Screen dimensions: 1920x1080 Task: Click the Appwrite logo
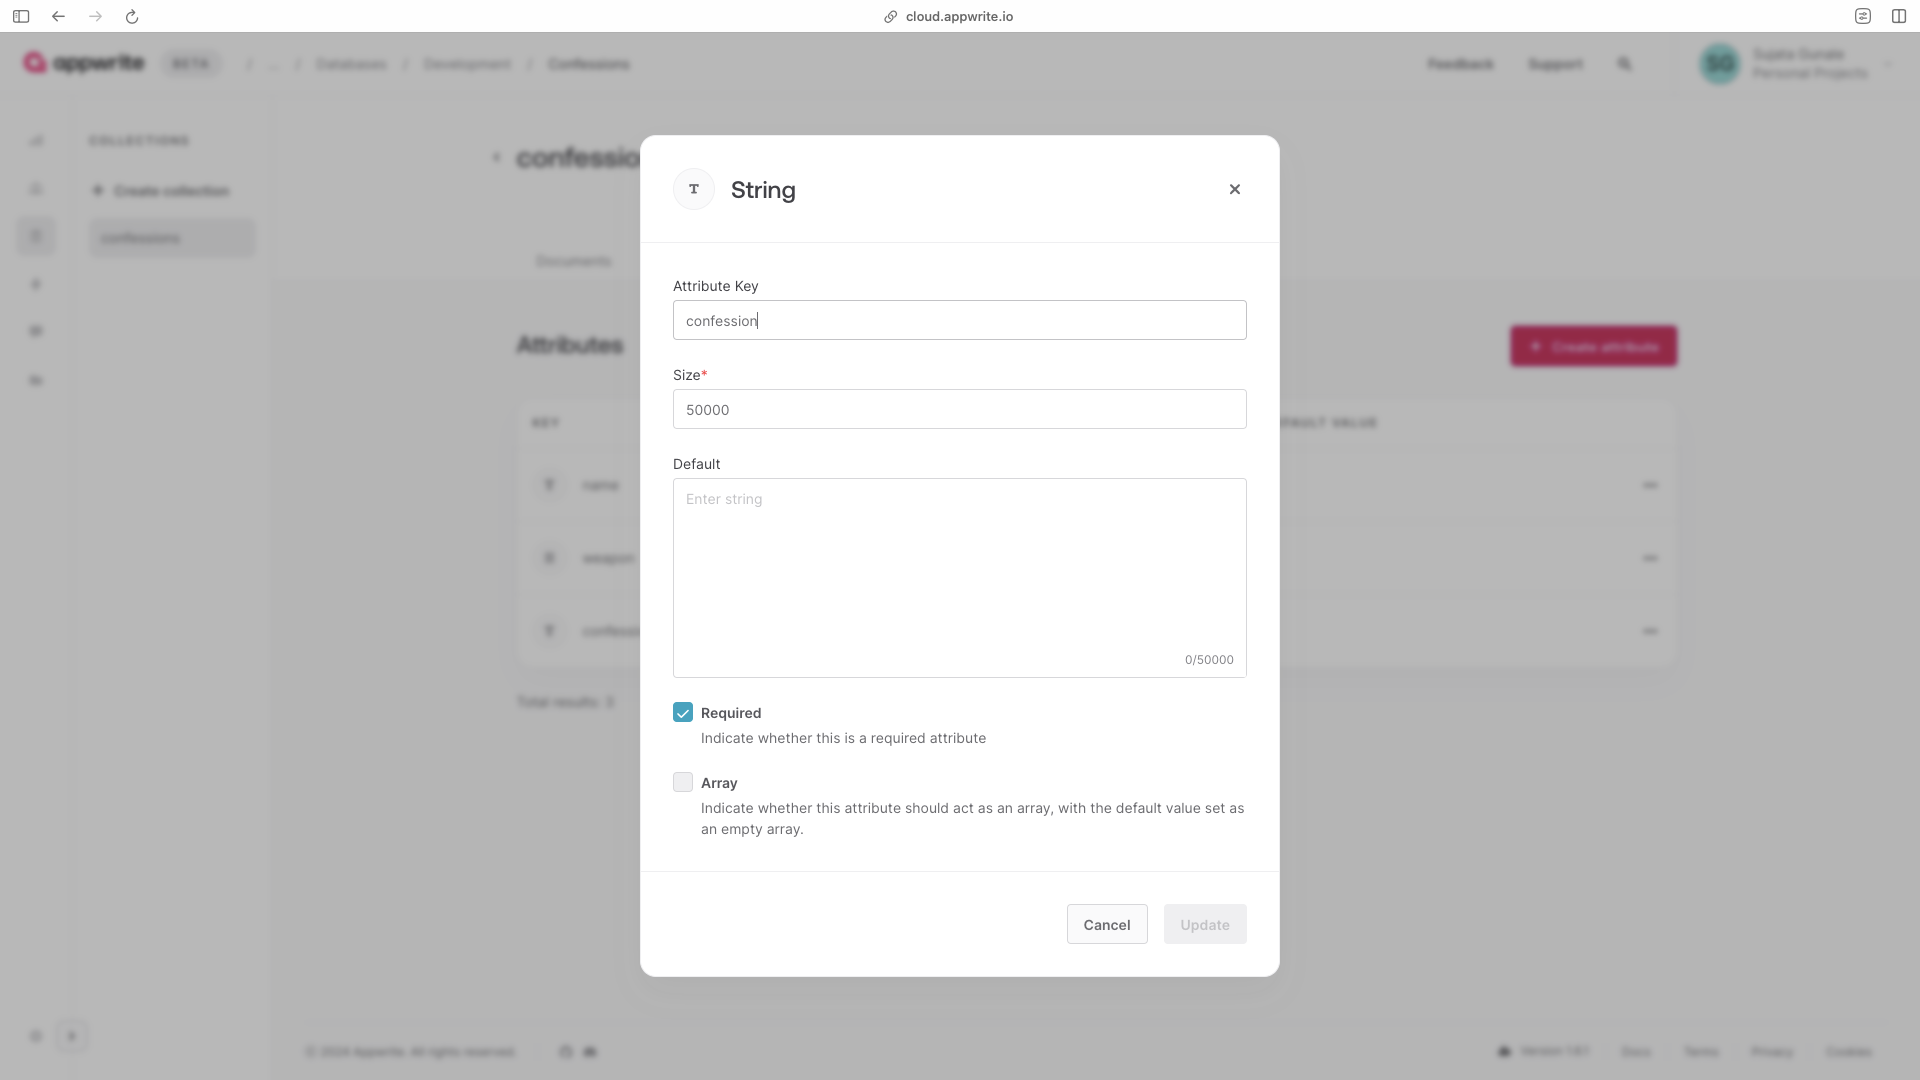point(85,63)
